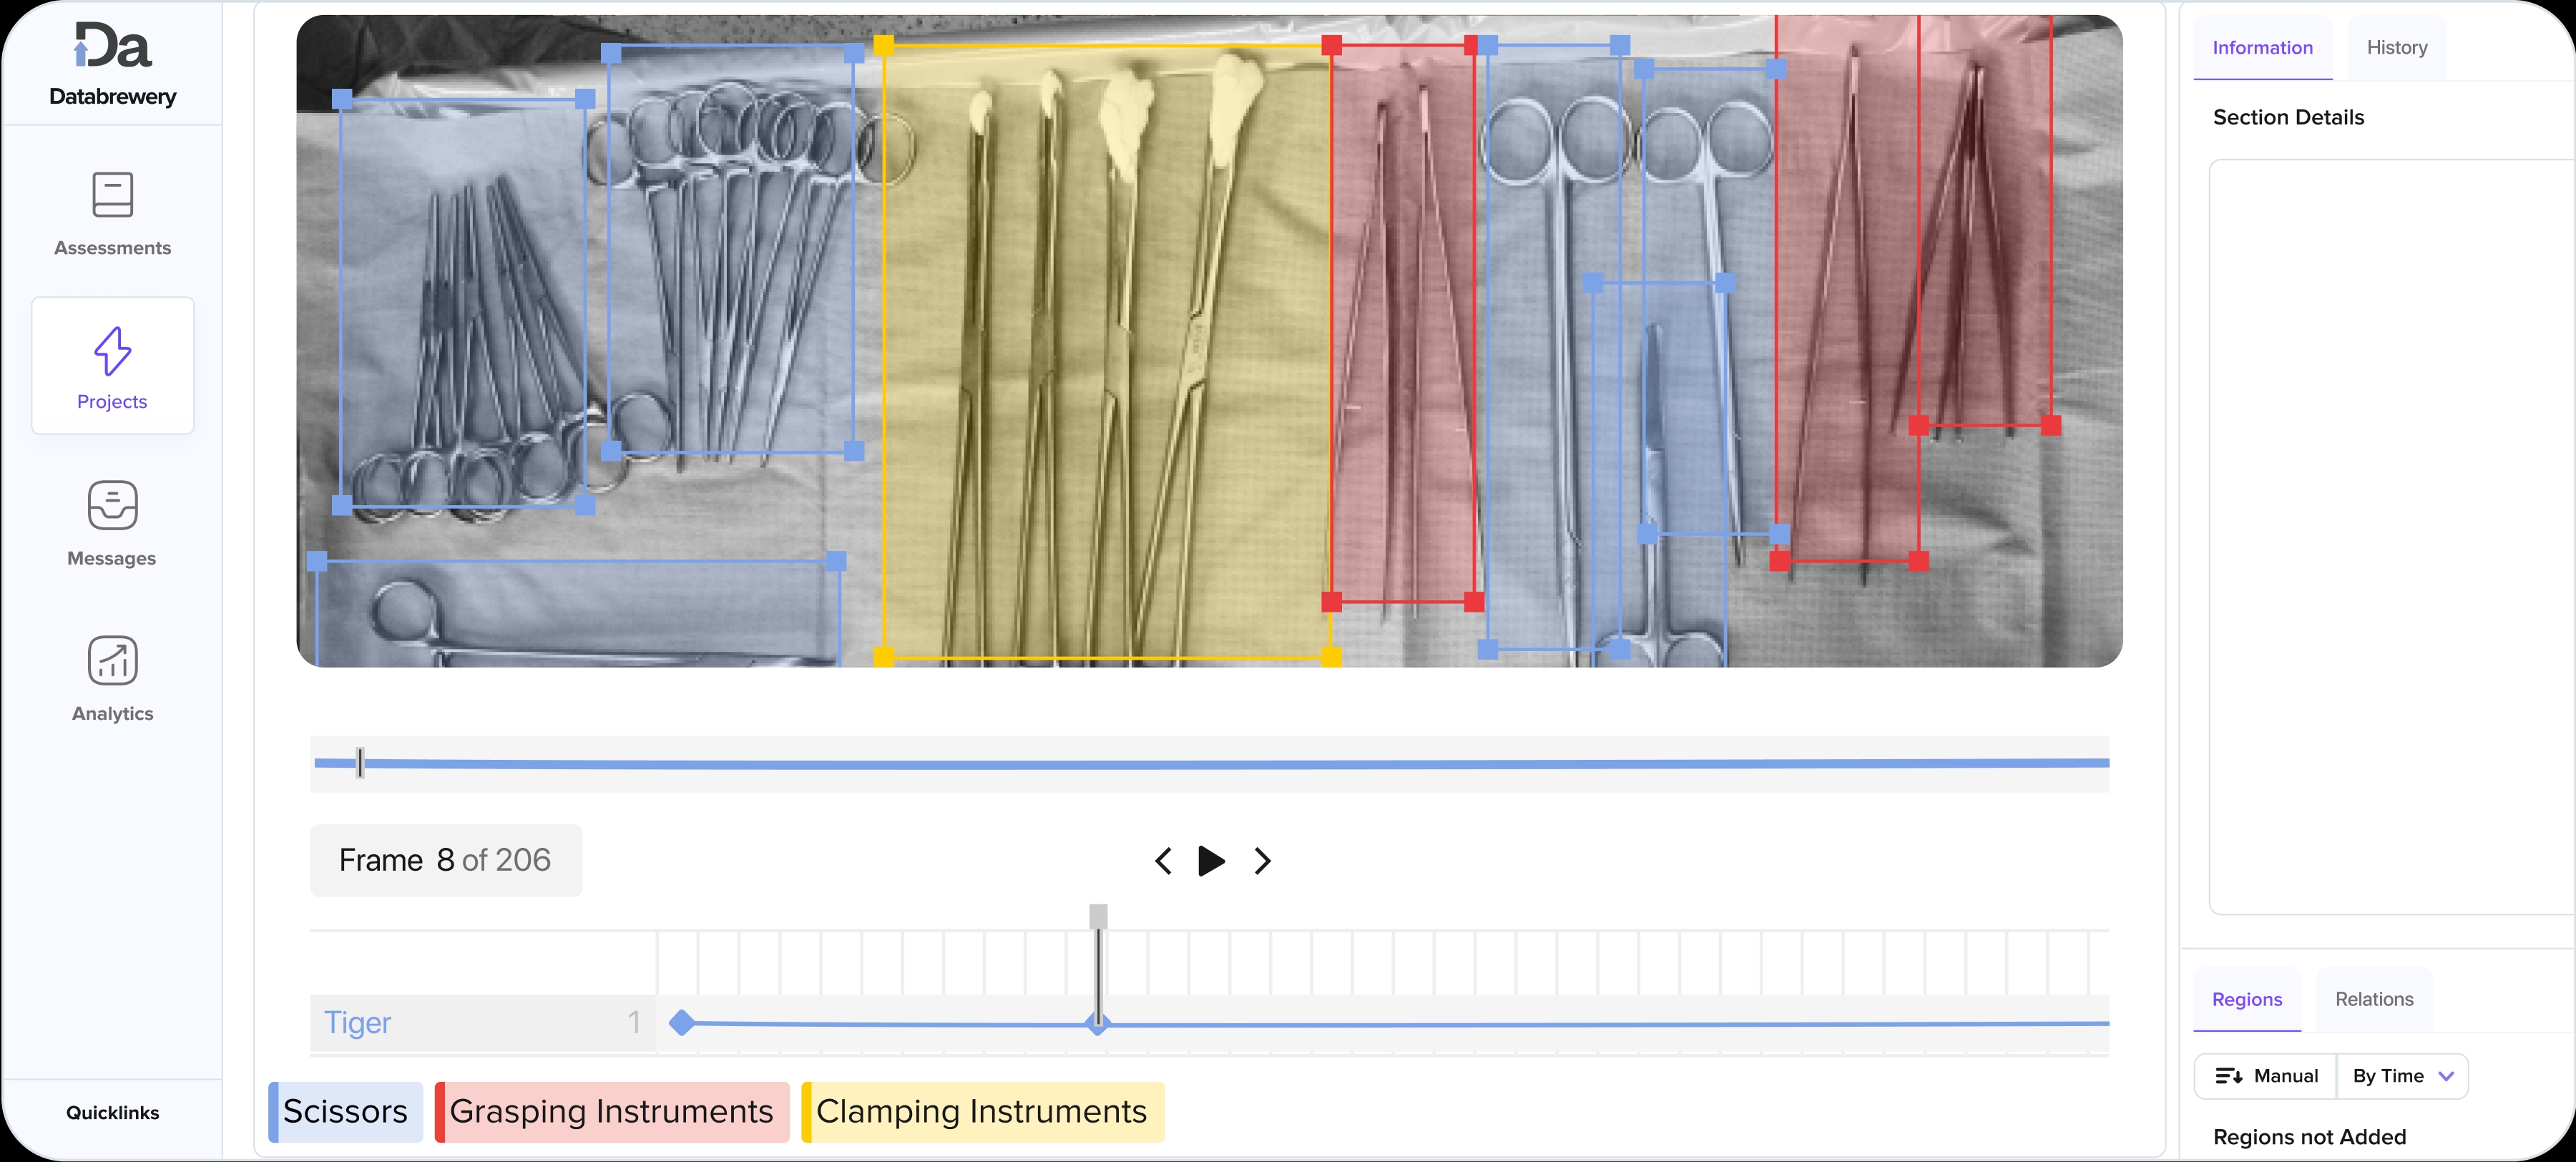Open the Relations tab
The width and height of the screenshot is (2576, 1162).
pos(2373,999)
